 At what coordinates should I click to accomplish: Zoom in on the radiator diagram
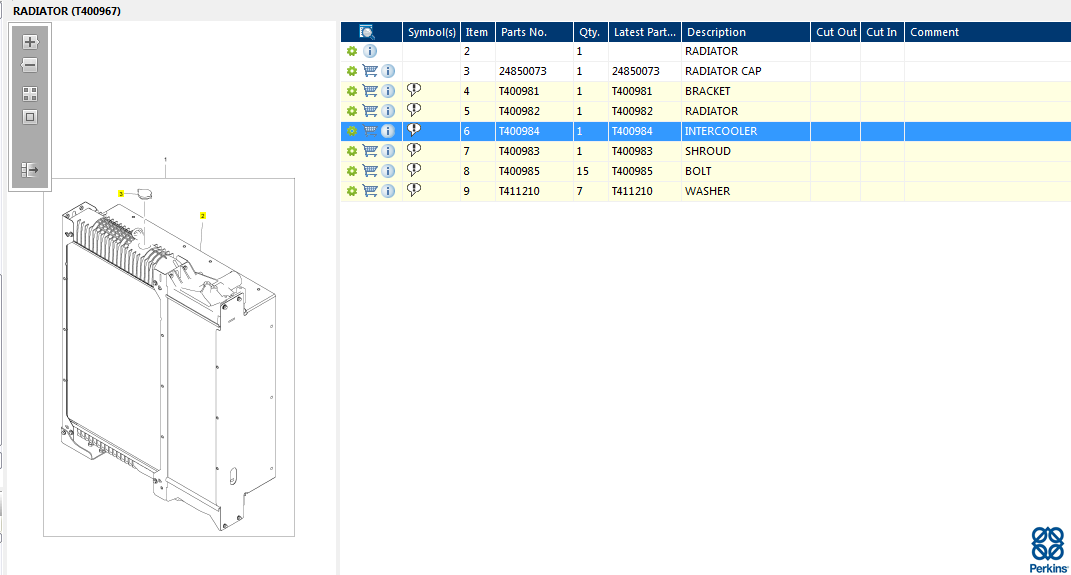pyautogui.click(x=30, y=42)
